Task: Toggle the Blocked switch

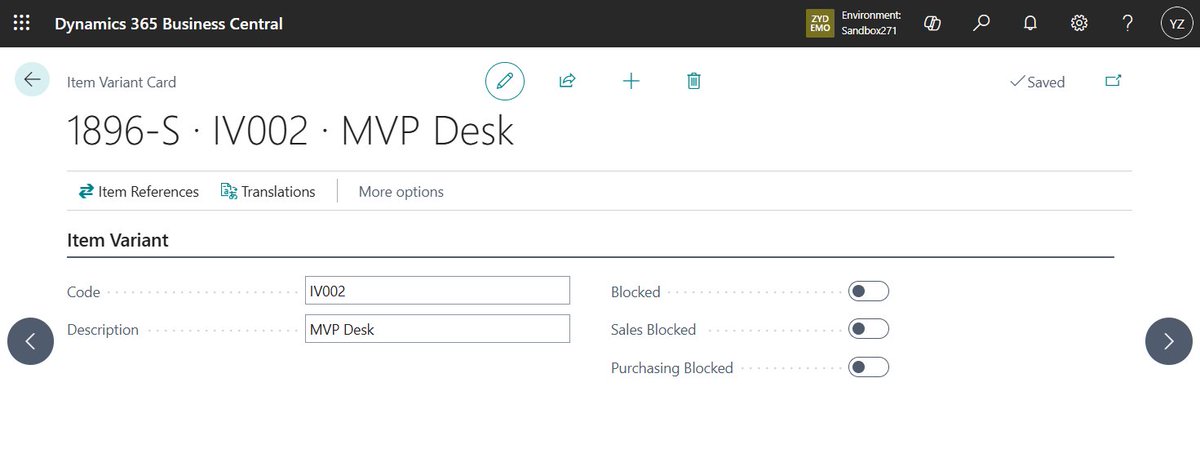Action: (868, 291)
